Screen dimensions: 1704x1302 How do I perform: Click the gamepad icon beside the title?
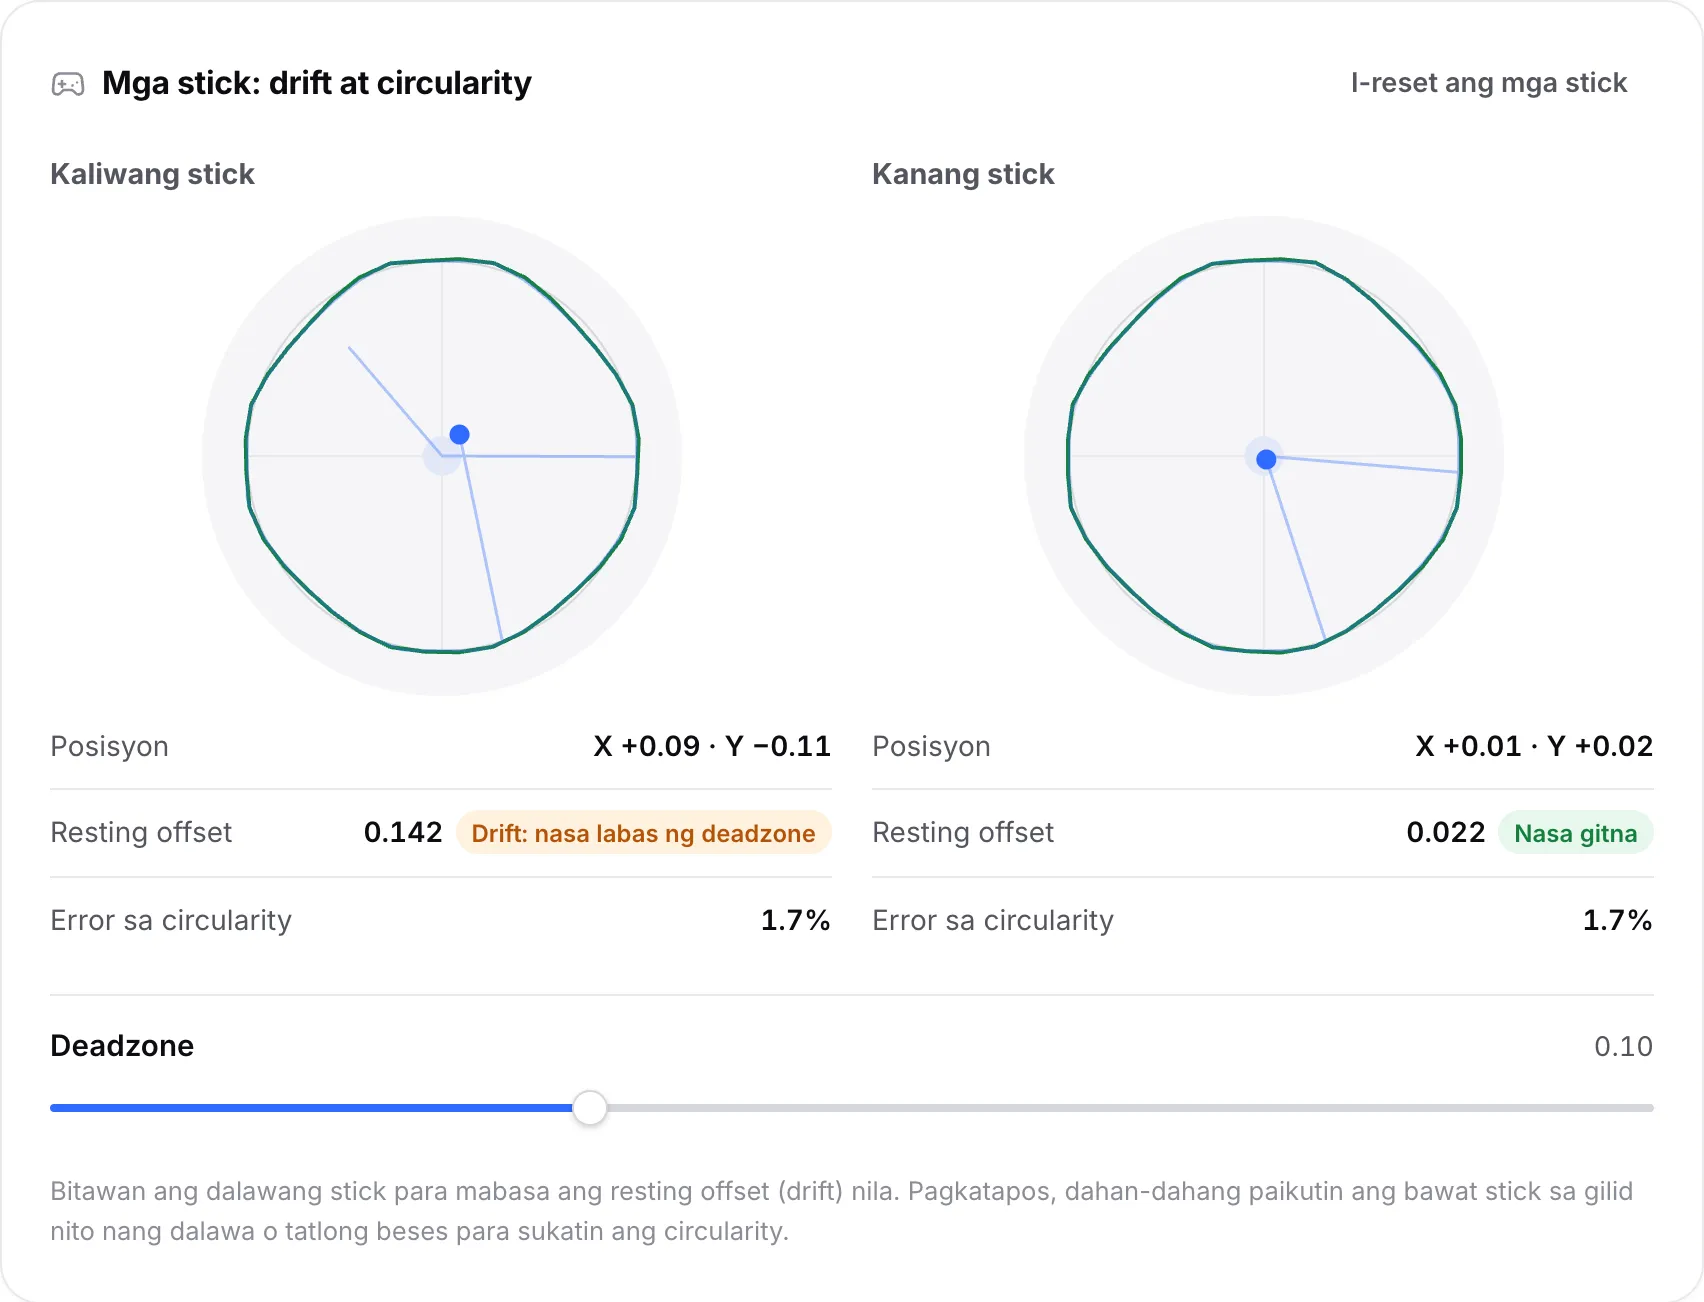pyautogui.click(x=68, y=84)
